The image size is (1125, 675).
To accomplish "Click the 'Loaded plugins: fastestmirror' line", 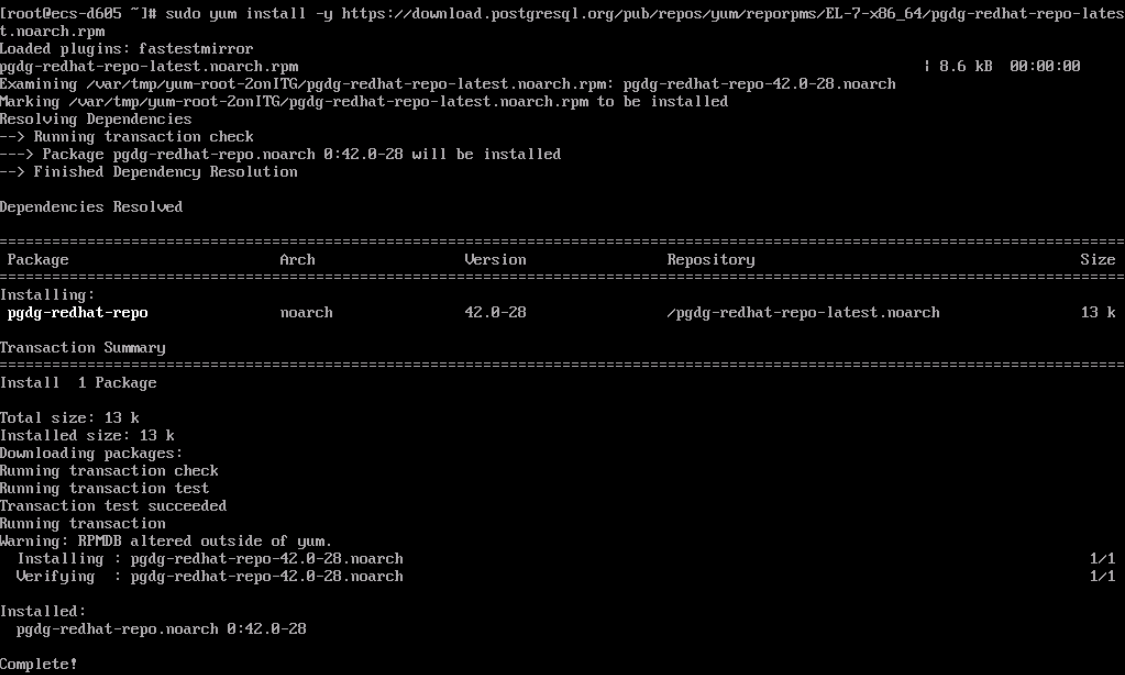I will [x=126, y=49].
